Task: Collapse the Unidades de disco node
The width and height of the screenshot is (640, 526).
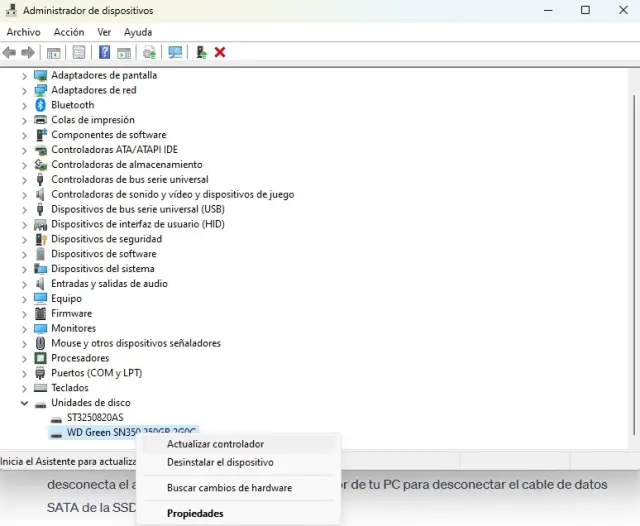Action: pyautogui.click(x=24, y=403)
